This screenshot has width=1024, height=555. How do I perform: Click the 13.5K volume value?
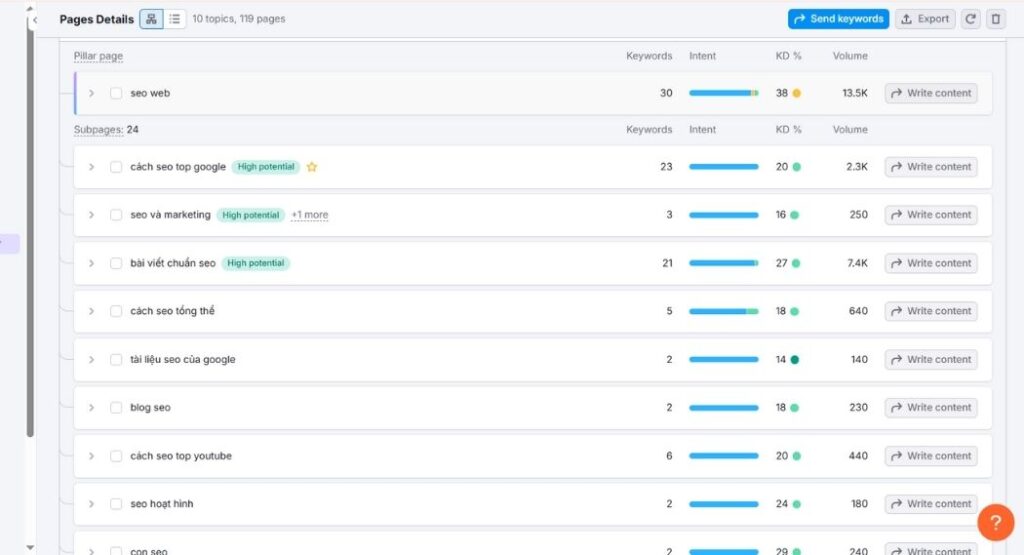855,93
